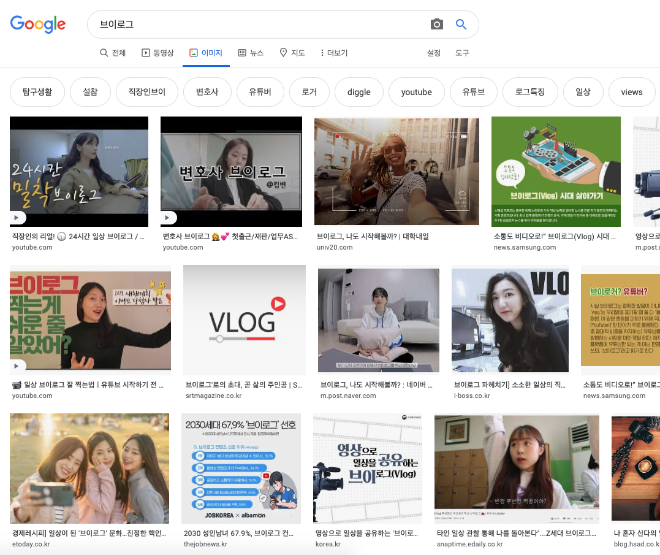Open the green Samsung 브이로그(Vlog) 시대 thumbnail
Screen dimensions: 660x555
coord(556,172)
